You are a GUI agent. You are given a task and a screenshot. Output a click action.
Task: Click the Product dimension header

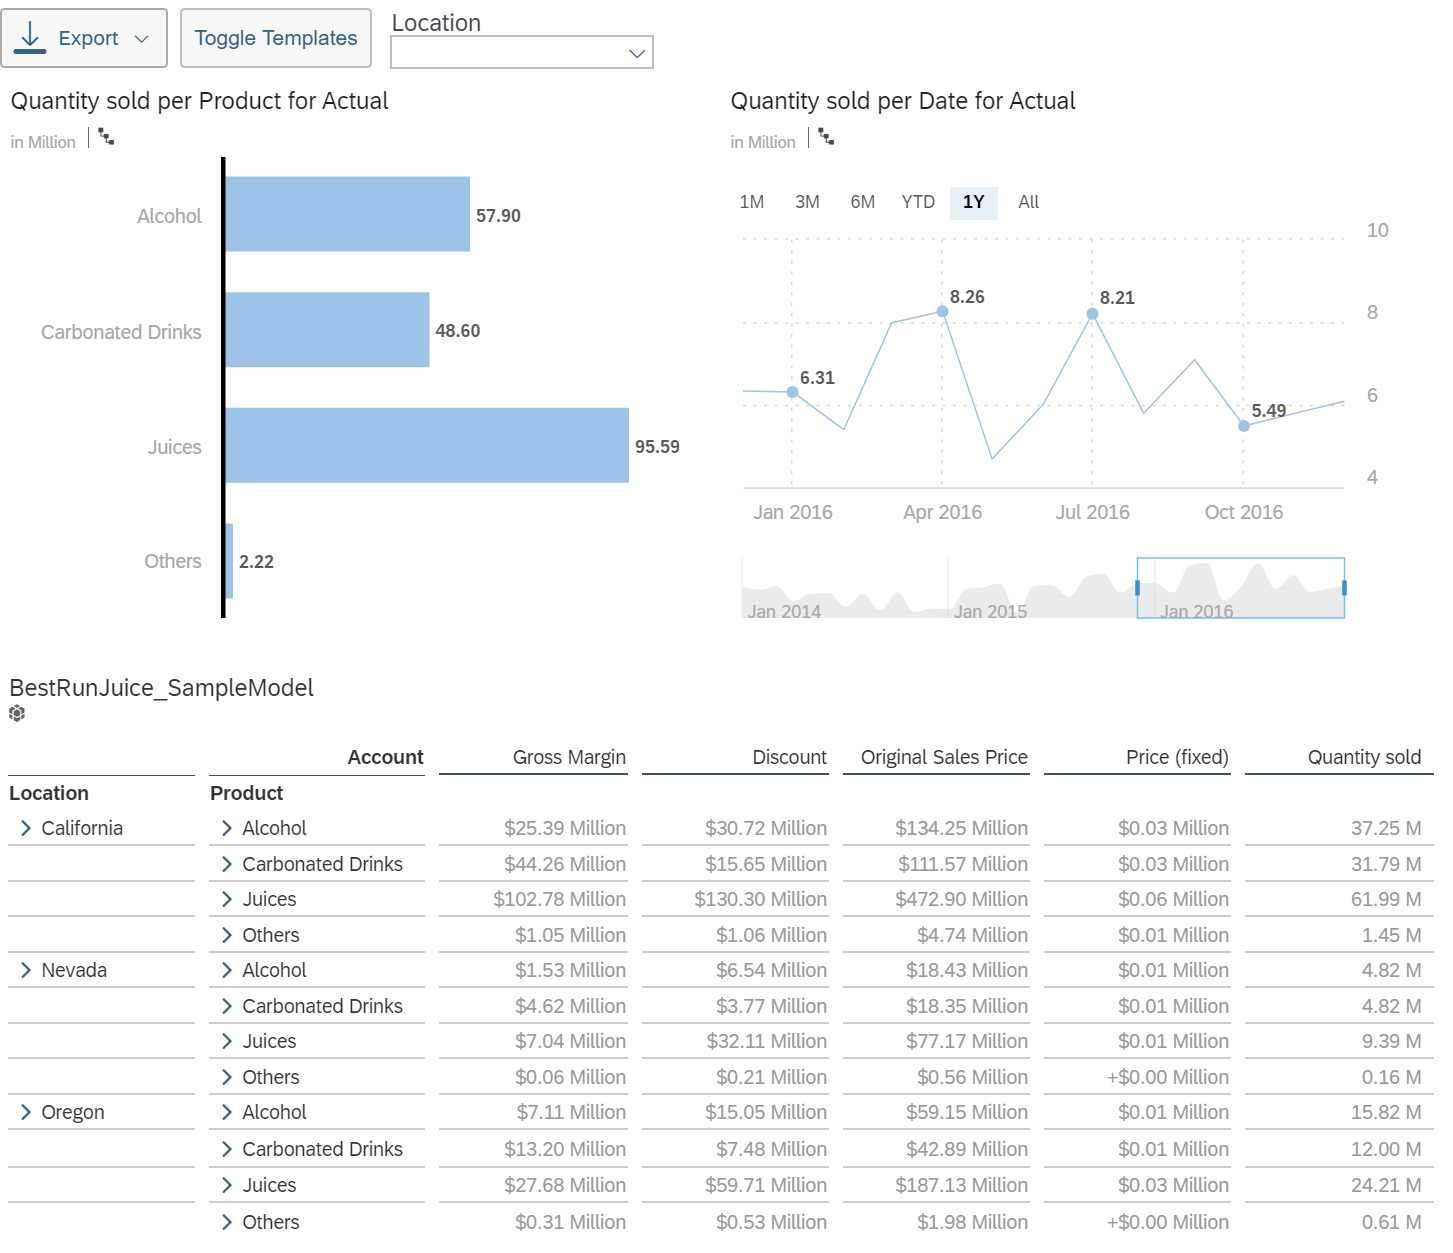click(246, 793)
